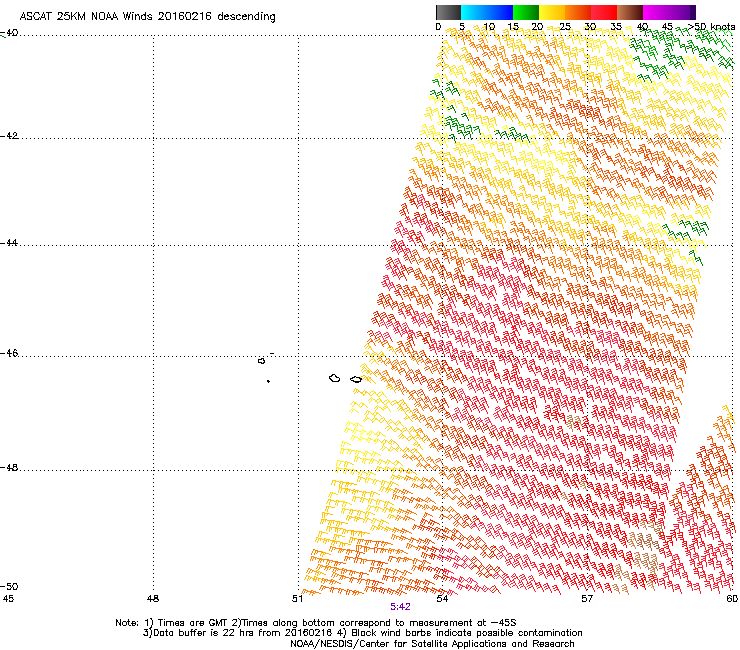
Task: Click the '57' longitude axis label
Action: tap(587, 599)
